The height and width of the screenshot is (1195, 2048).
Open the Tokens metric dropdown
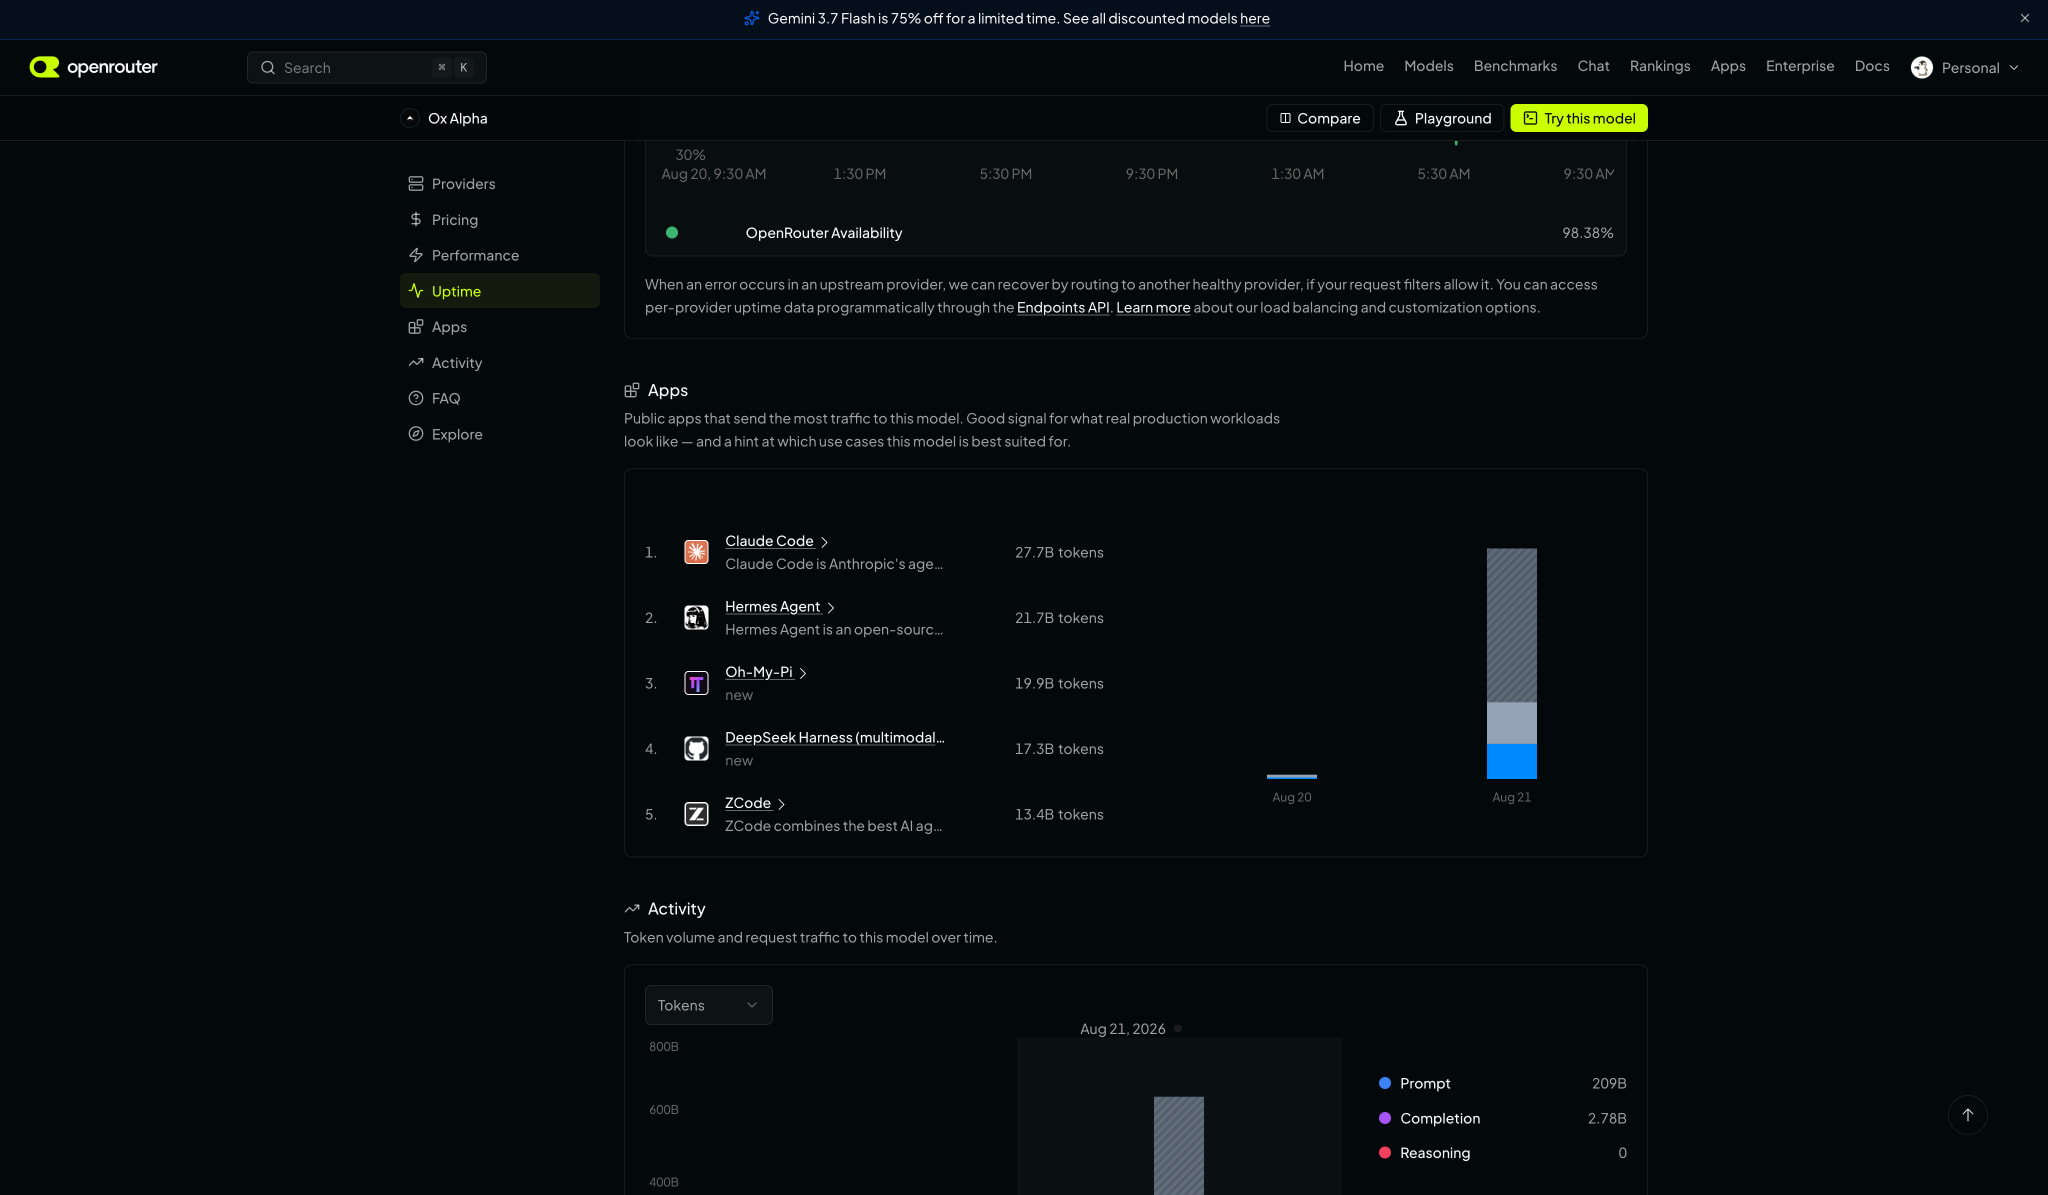pyautogui.click(x=708, y=1005)
